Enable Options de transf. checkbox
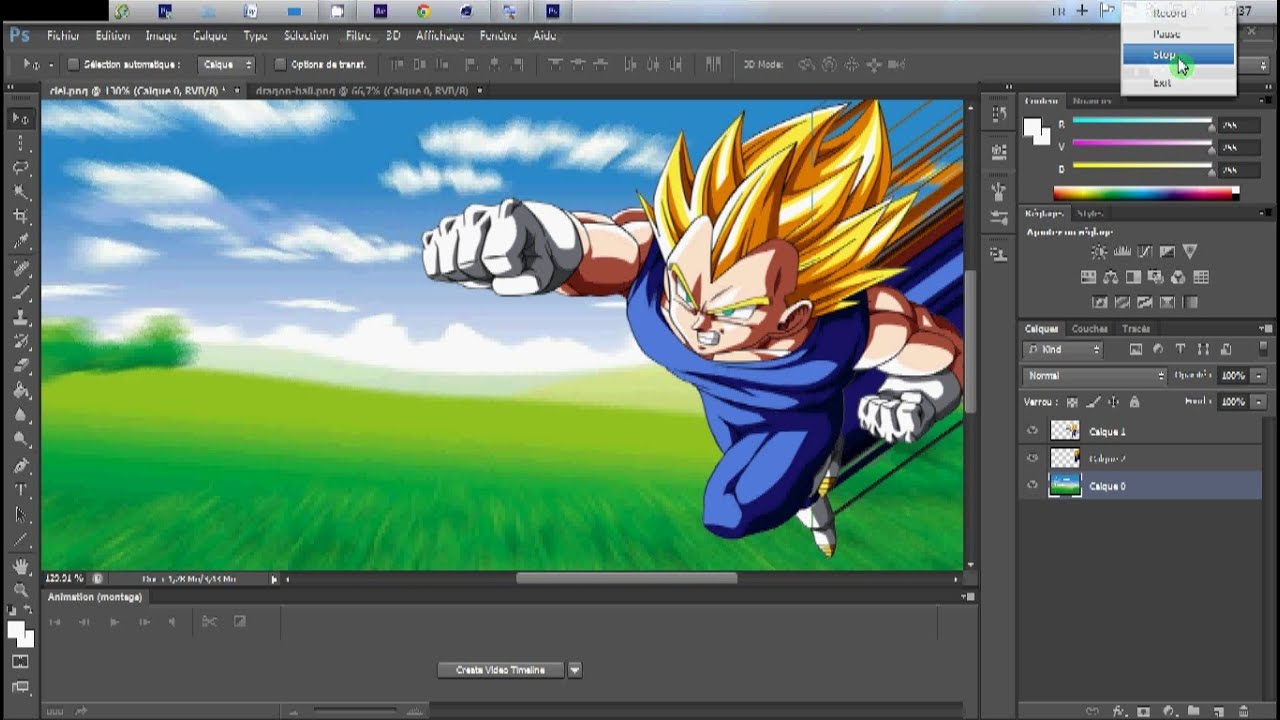1280x720 pixels. coord(280,65)
